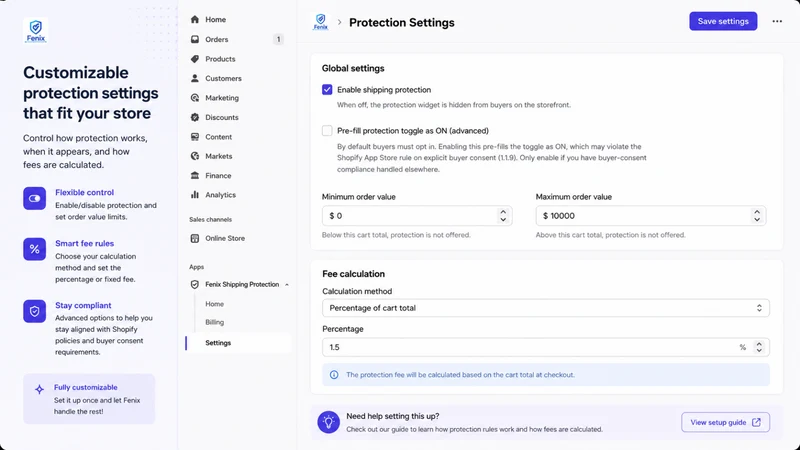
Task: Click the Customers person icon
Action: pyautogui.click(x=194, y=78)
